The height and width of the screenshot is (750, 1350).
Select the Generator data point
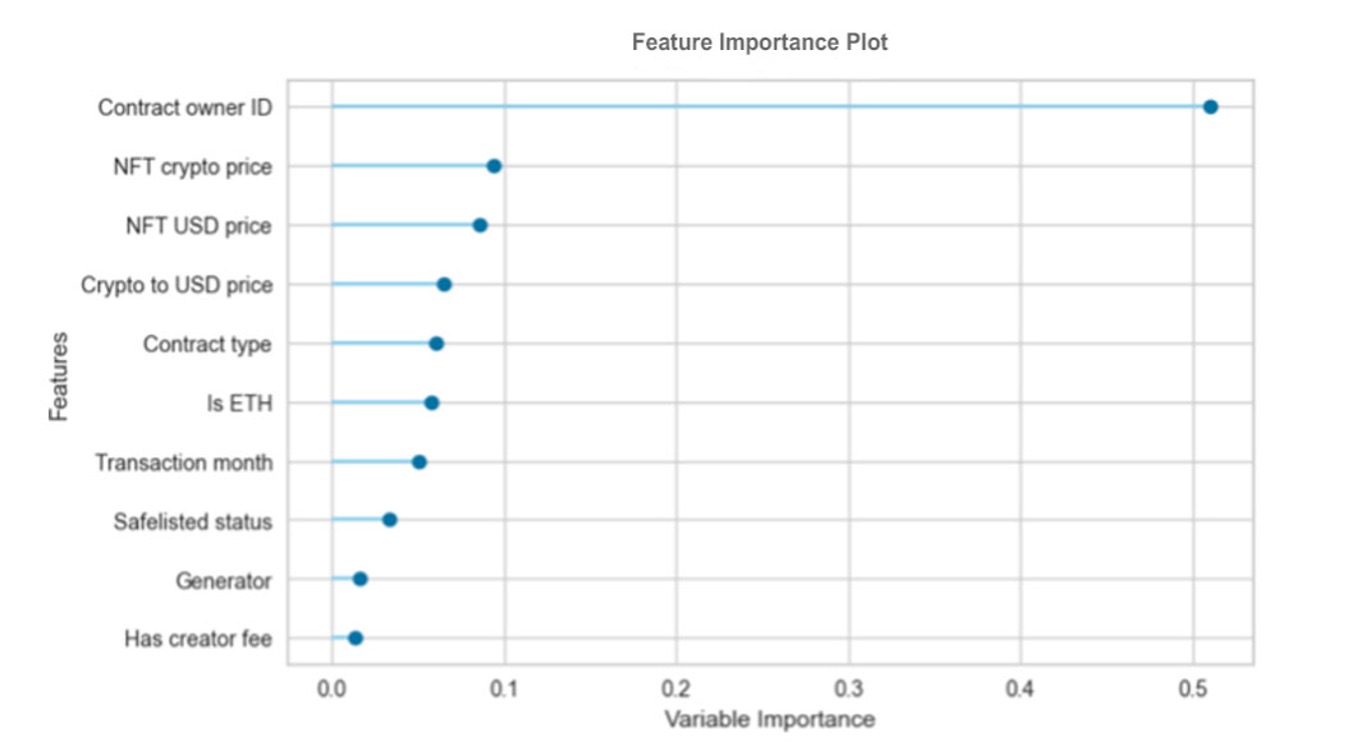(x=360, y=579)
